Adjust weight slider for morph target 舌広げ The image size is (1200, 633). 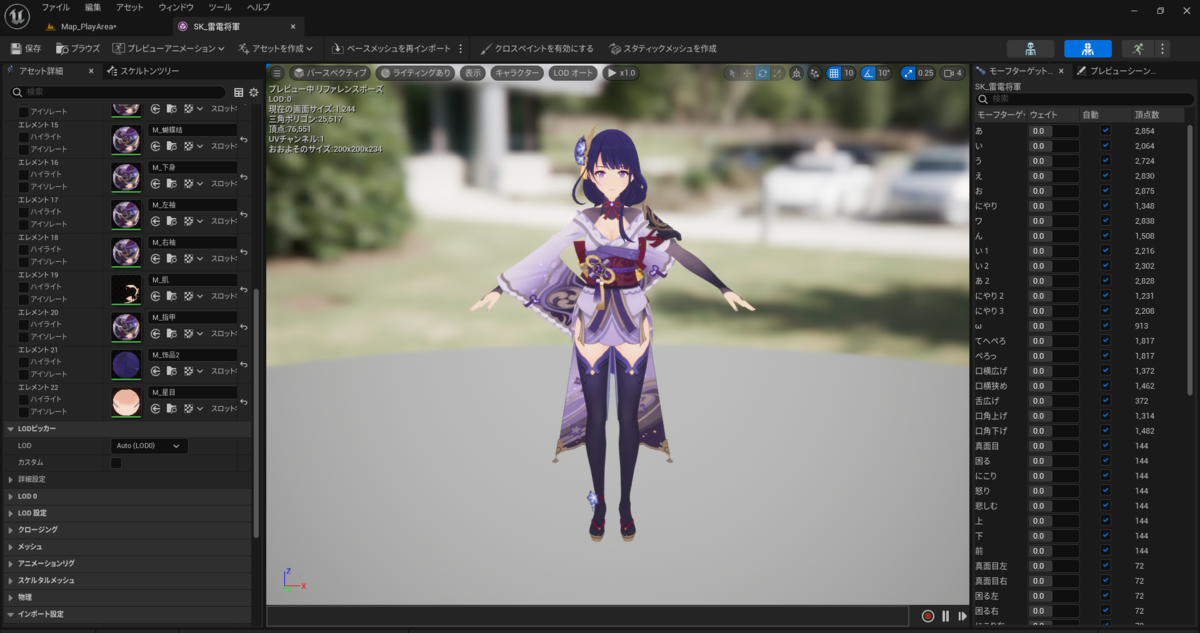coord(1053,401)
